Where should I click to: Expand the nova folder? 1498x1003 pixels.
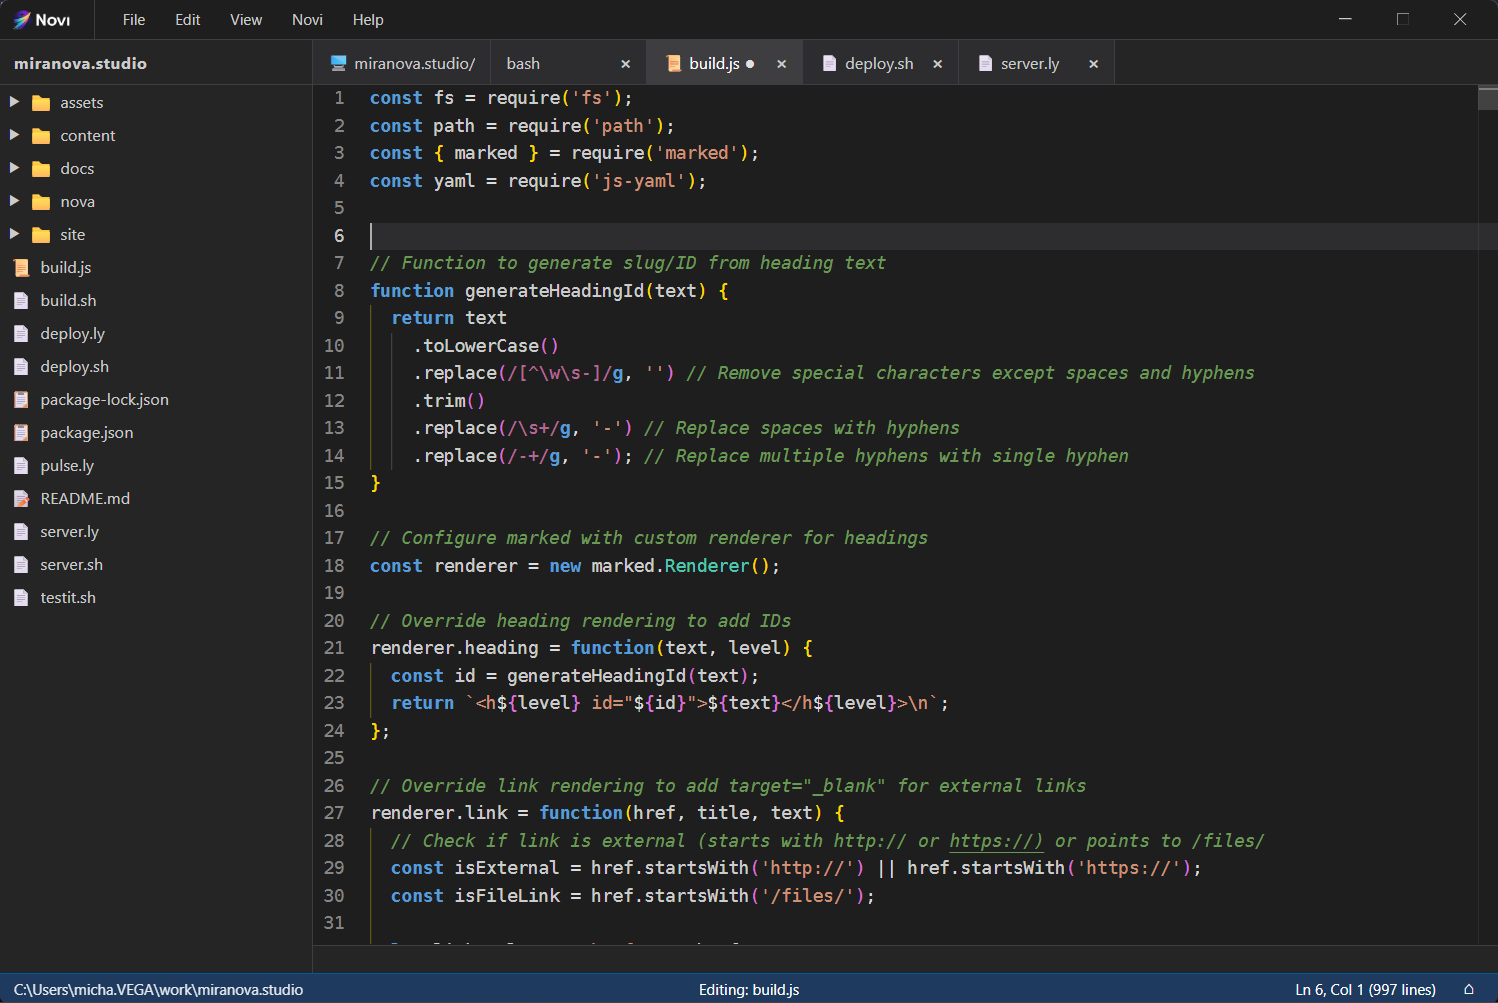pos(14,201)
